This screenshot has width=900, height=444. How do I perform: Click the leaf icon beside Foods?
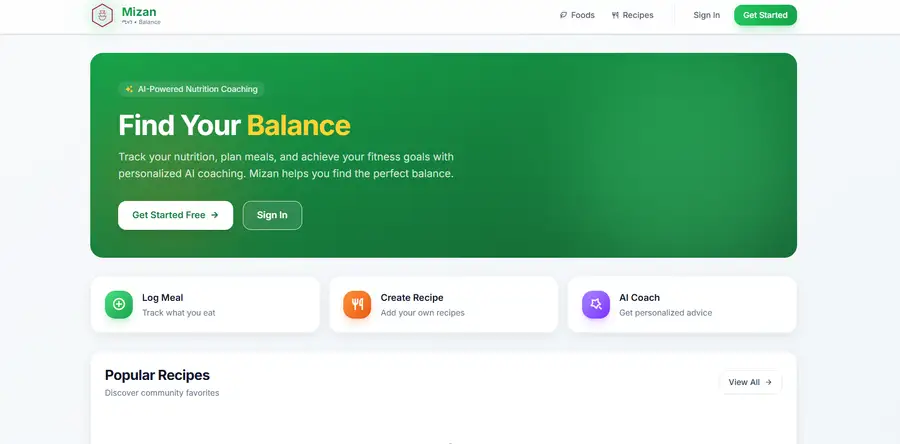pos(563,15)
